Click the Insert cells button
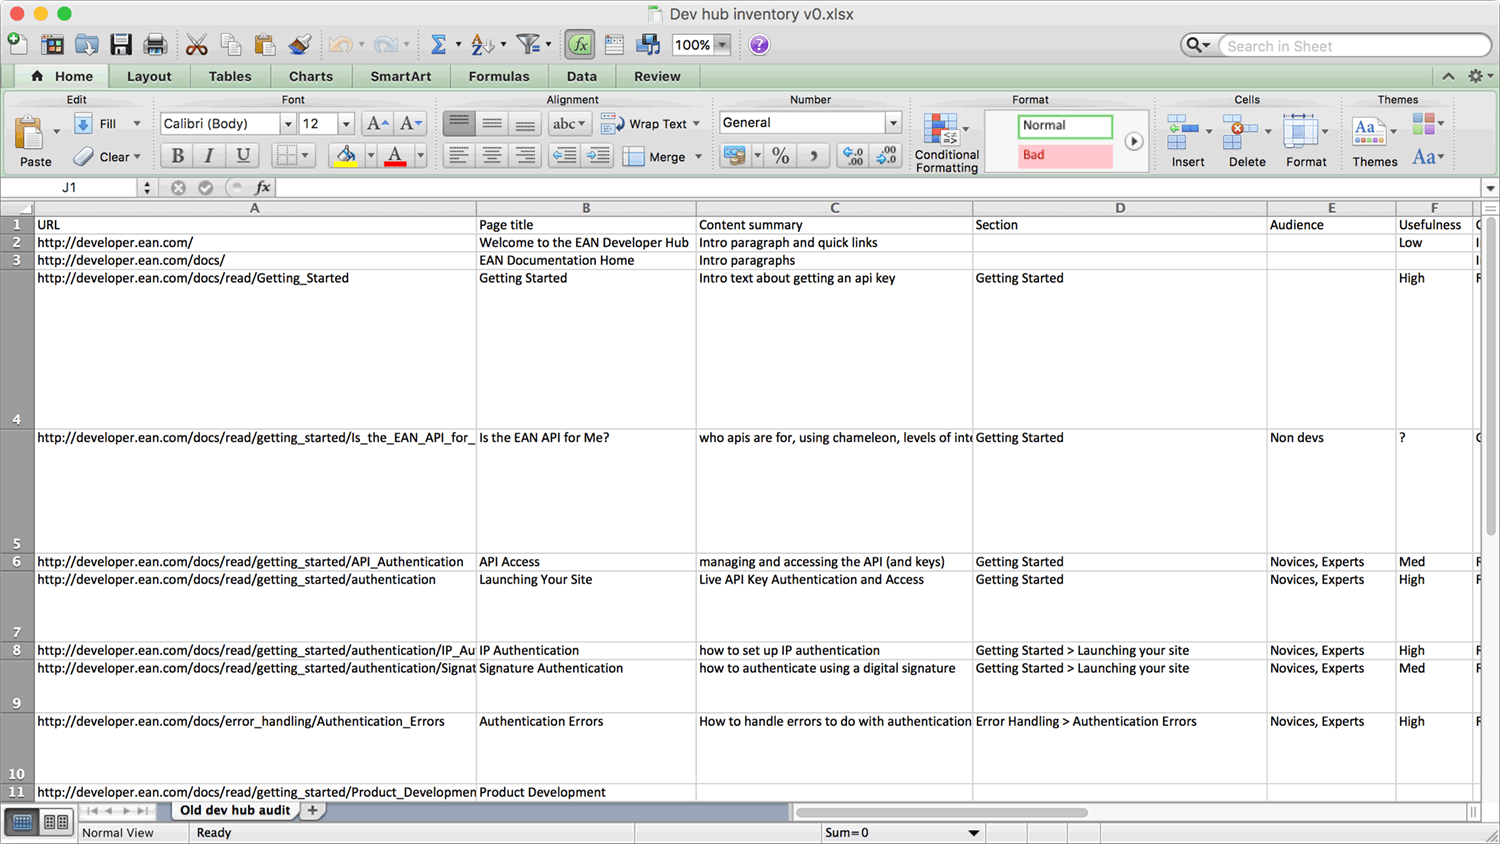Screen dimensions: 1500x844 point(1188,140)
